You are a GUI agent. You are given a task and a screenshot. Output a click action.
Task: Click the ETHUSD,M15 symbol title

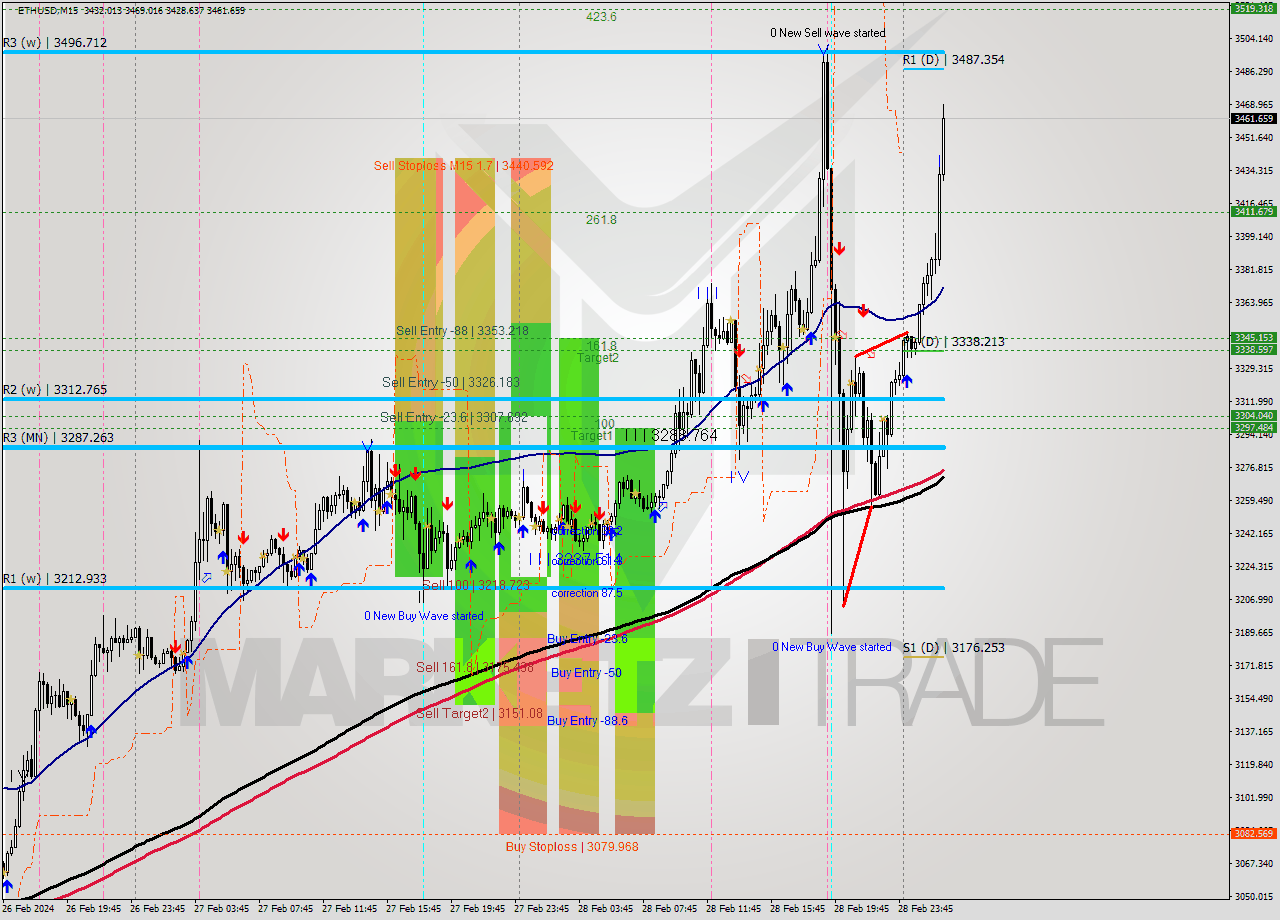point(49,10)
